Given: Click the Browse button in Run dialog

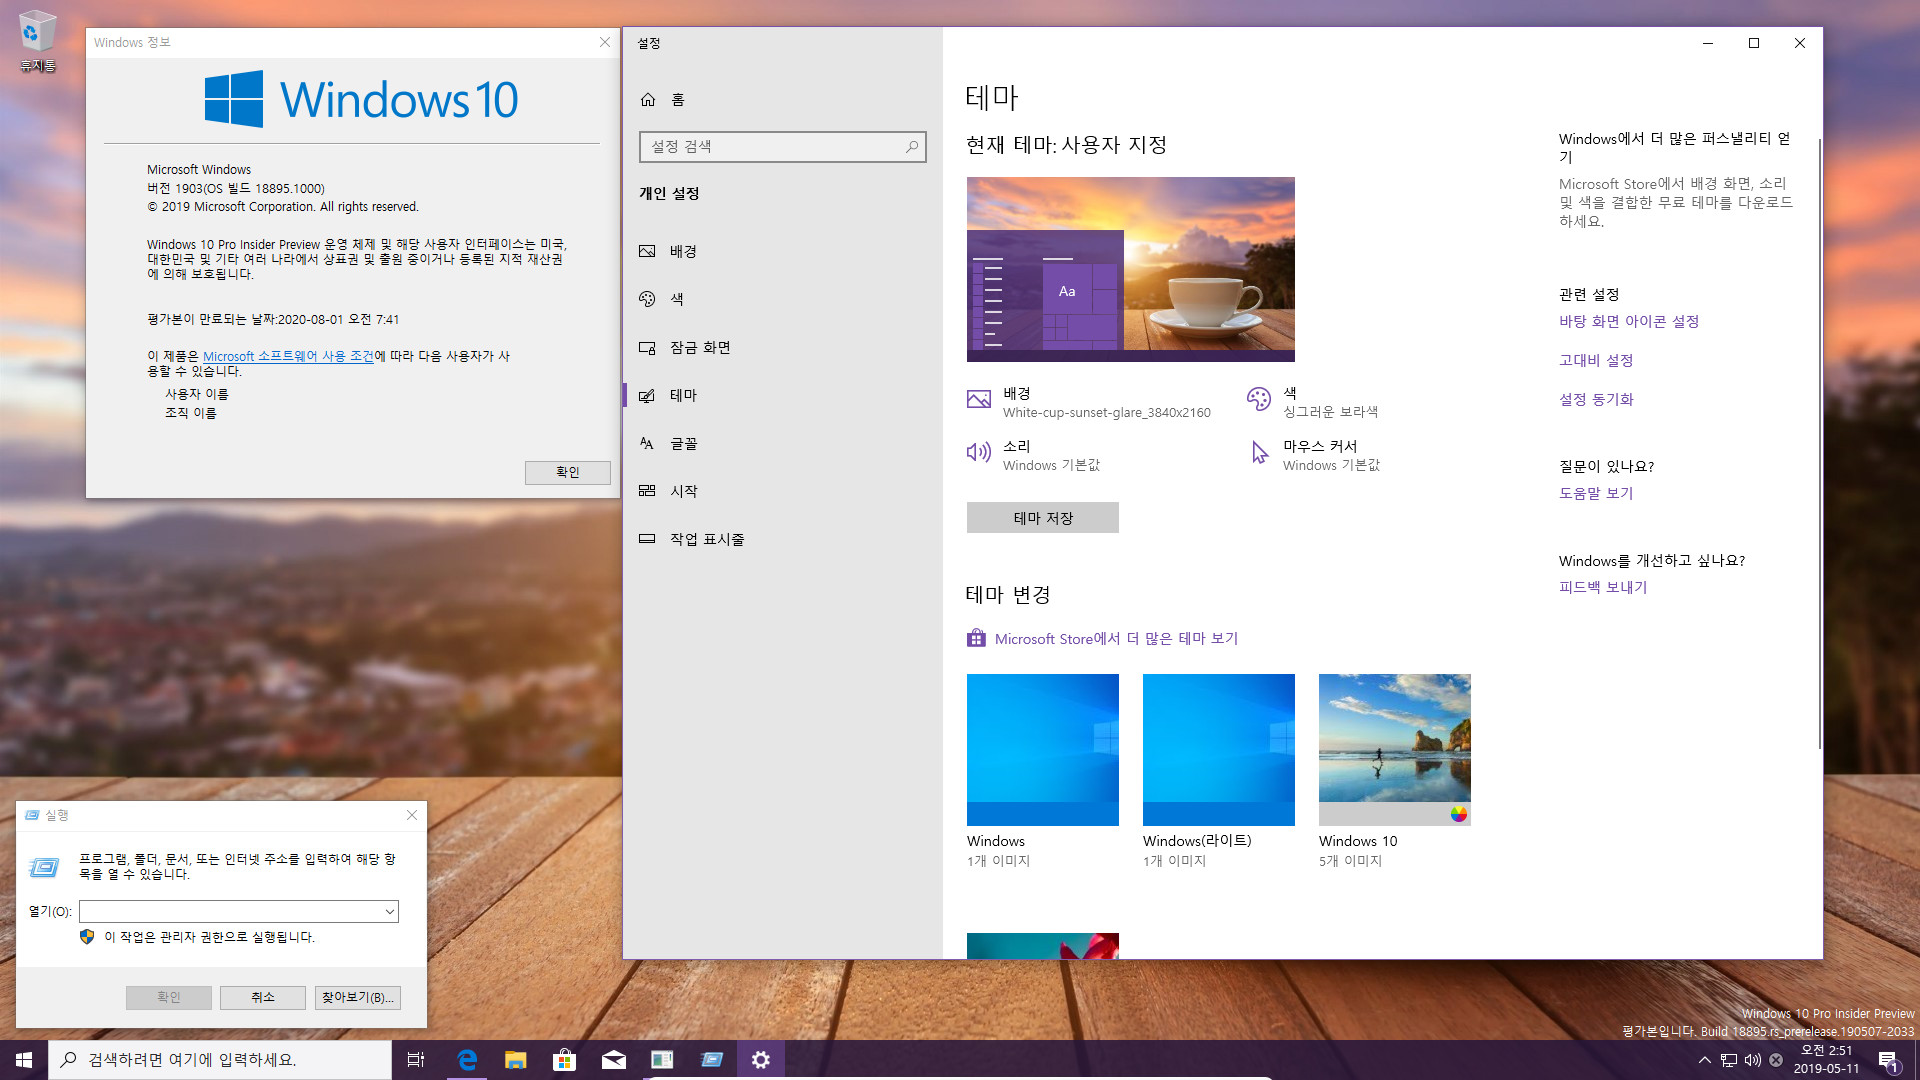Looking at the screenshot, I should [x=357, y=997].
